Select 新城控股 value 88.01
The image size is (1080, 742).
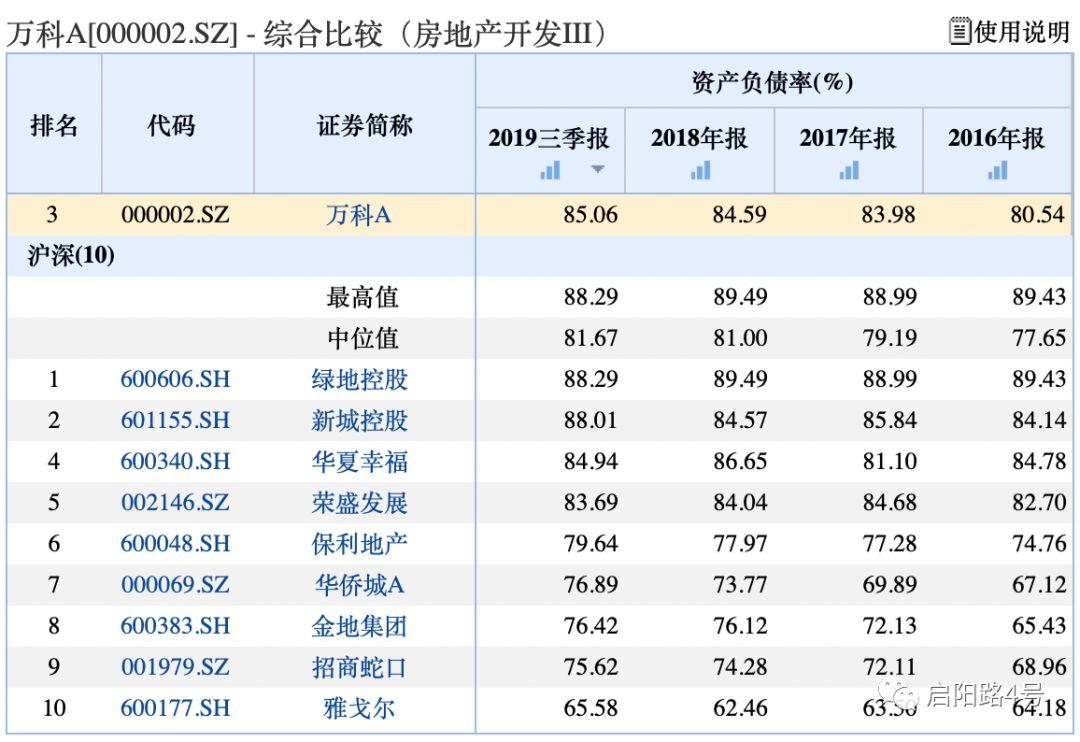click(591, 420)
